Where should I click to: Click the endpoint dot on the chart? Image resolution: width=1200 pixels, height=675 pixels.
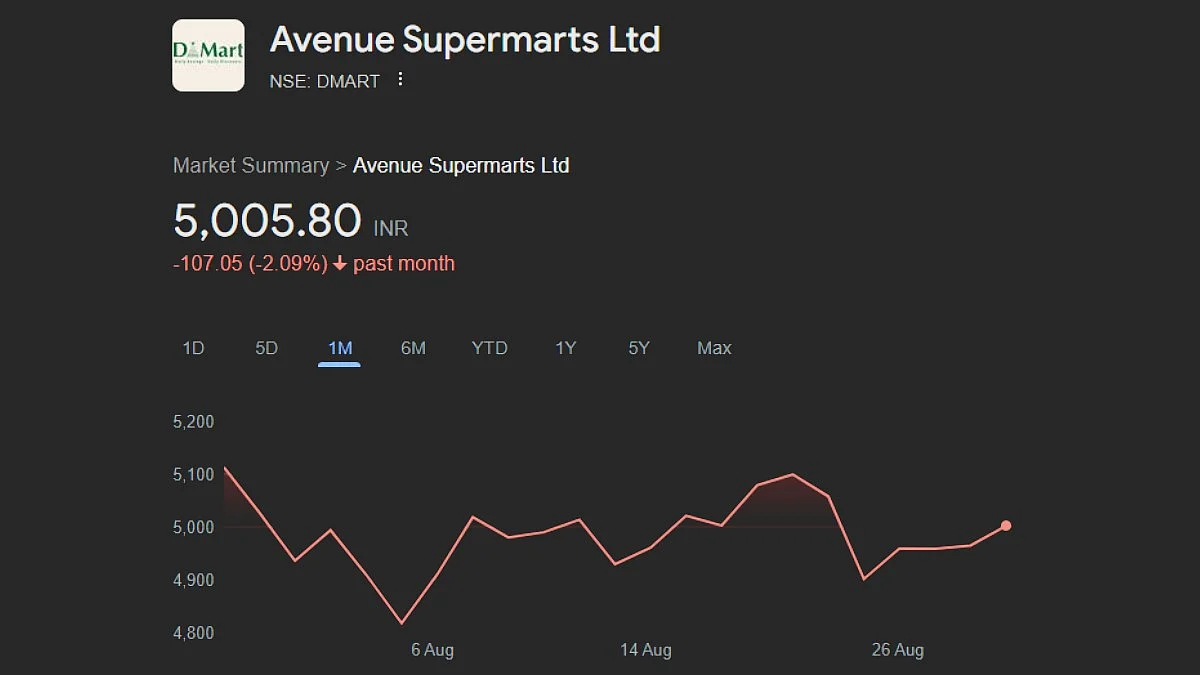click(1006, 526)
